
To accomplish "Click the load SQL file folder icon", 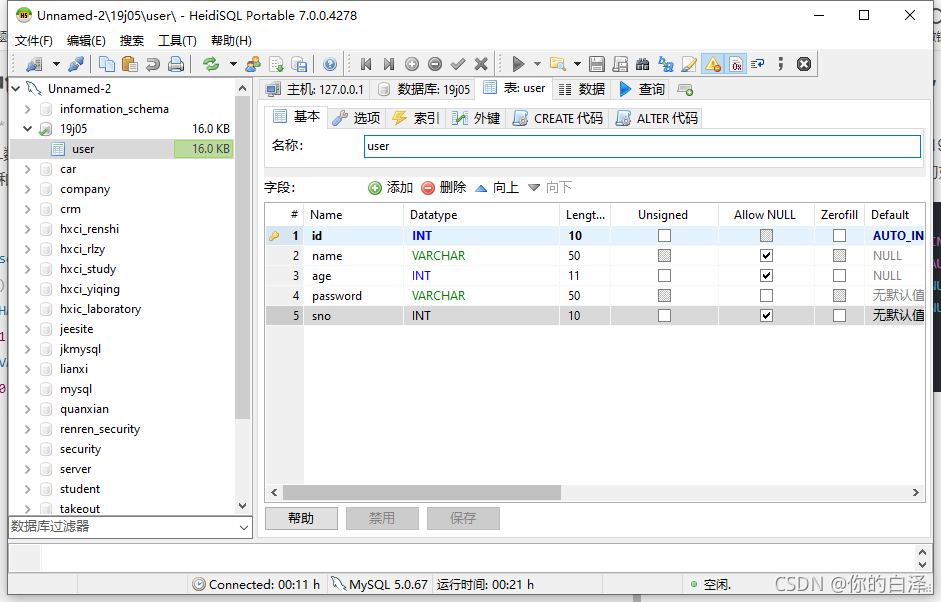I will [558, 64].
